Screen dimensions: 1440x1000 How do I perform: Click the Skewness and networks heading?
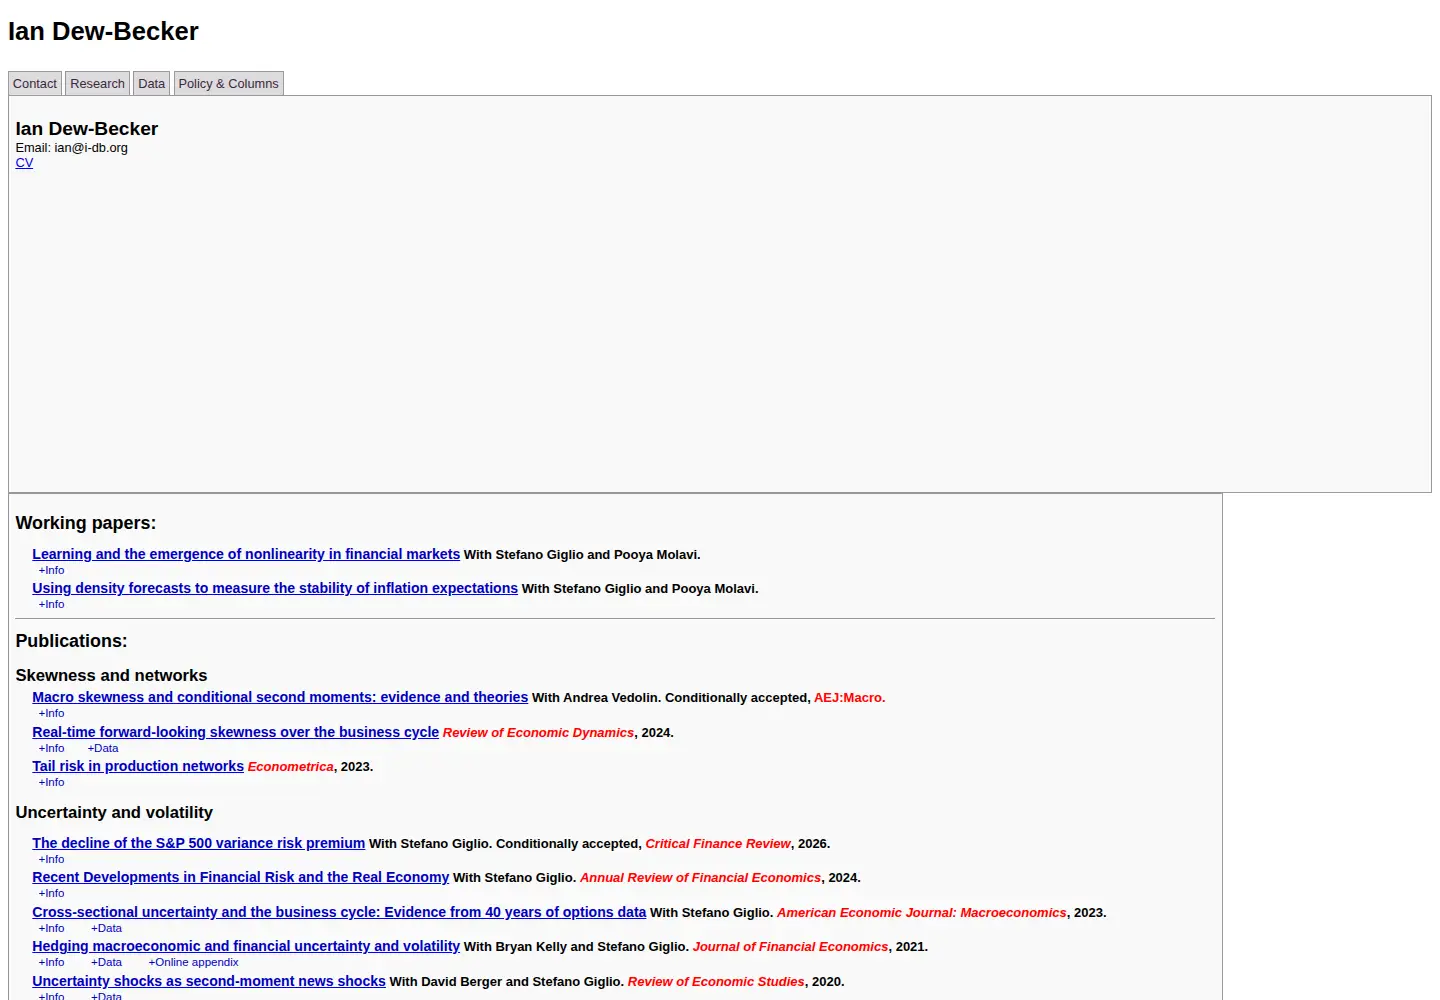111,676
